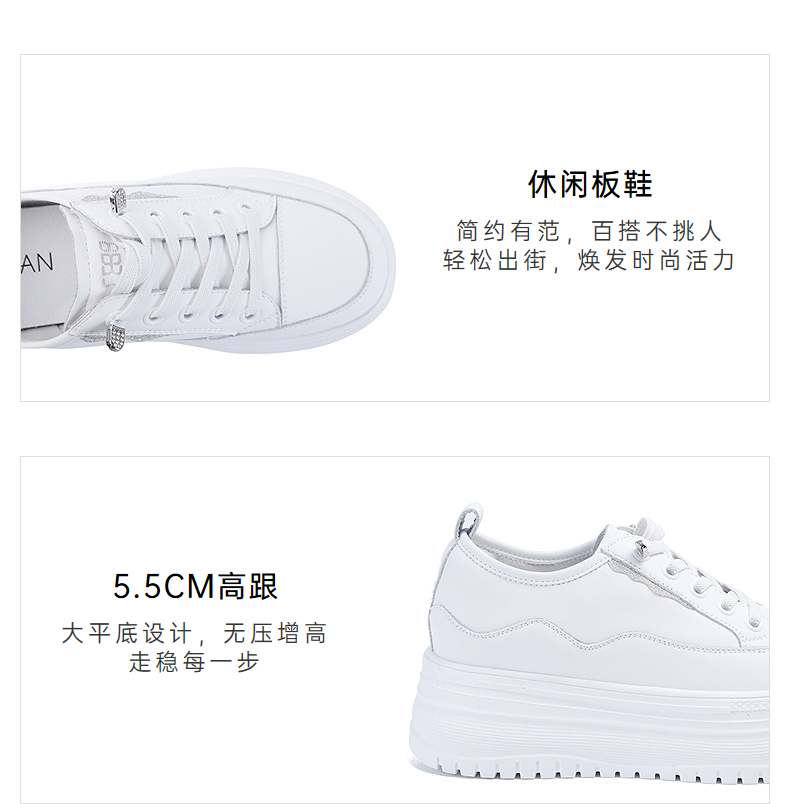Click the upper rhinestone lace charm on top-view shoe
The image size is (790, 804).
119,201
